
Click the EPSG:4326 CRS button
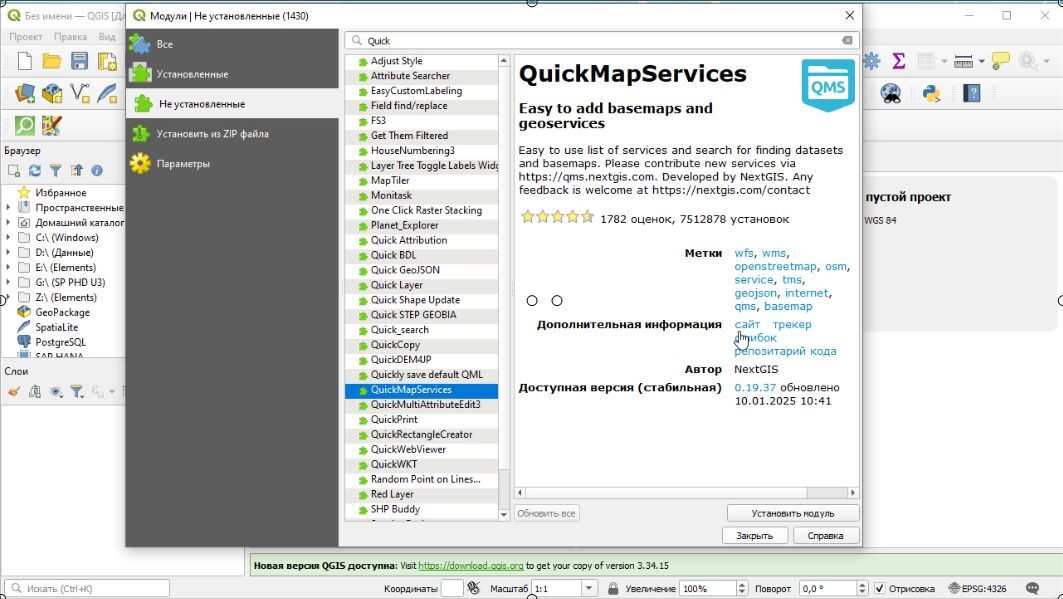978,589
